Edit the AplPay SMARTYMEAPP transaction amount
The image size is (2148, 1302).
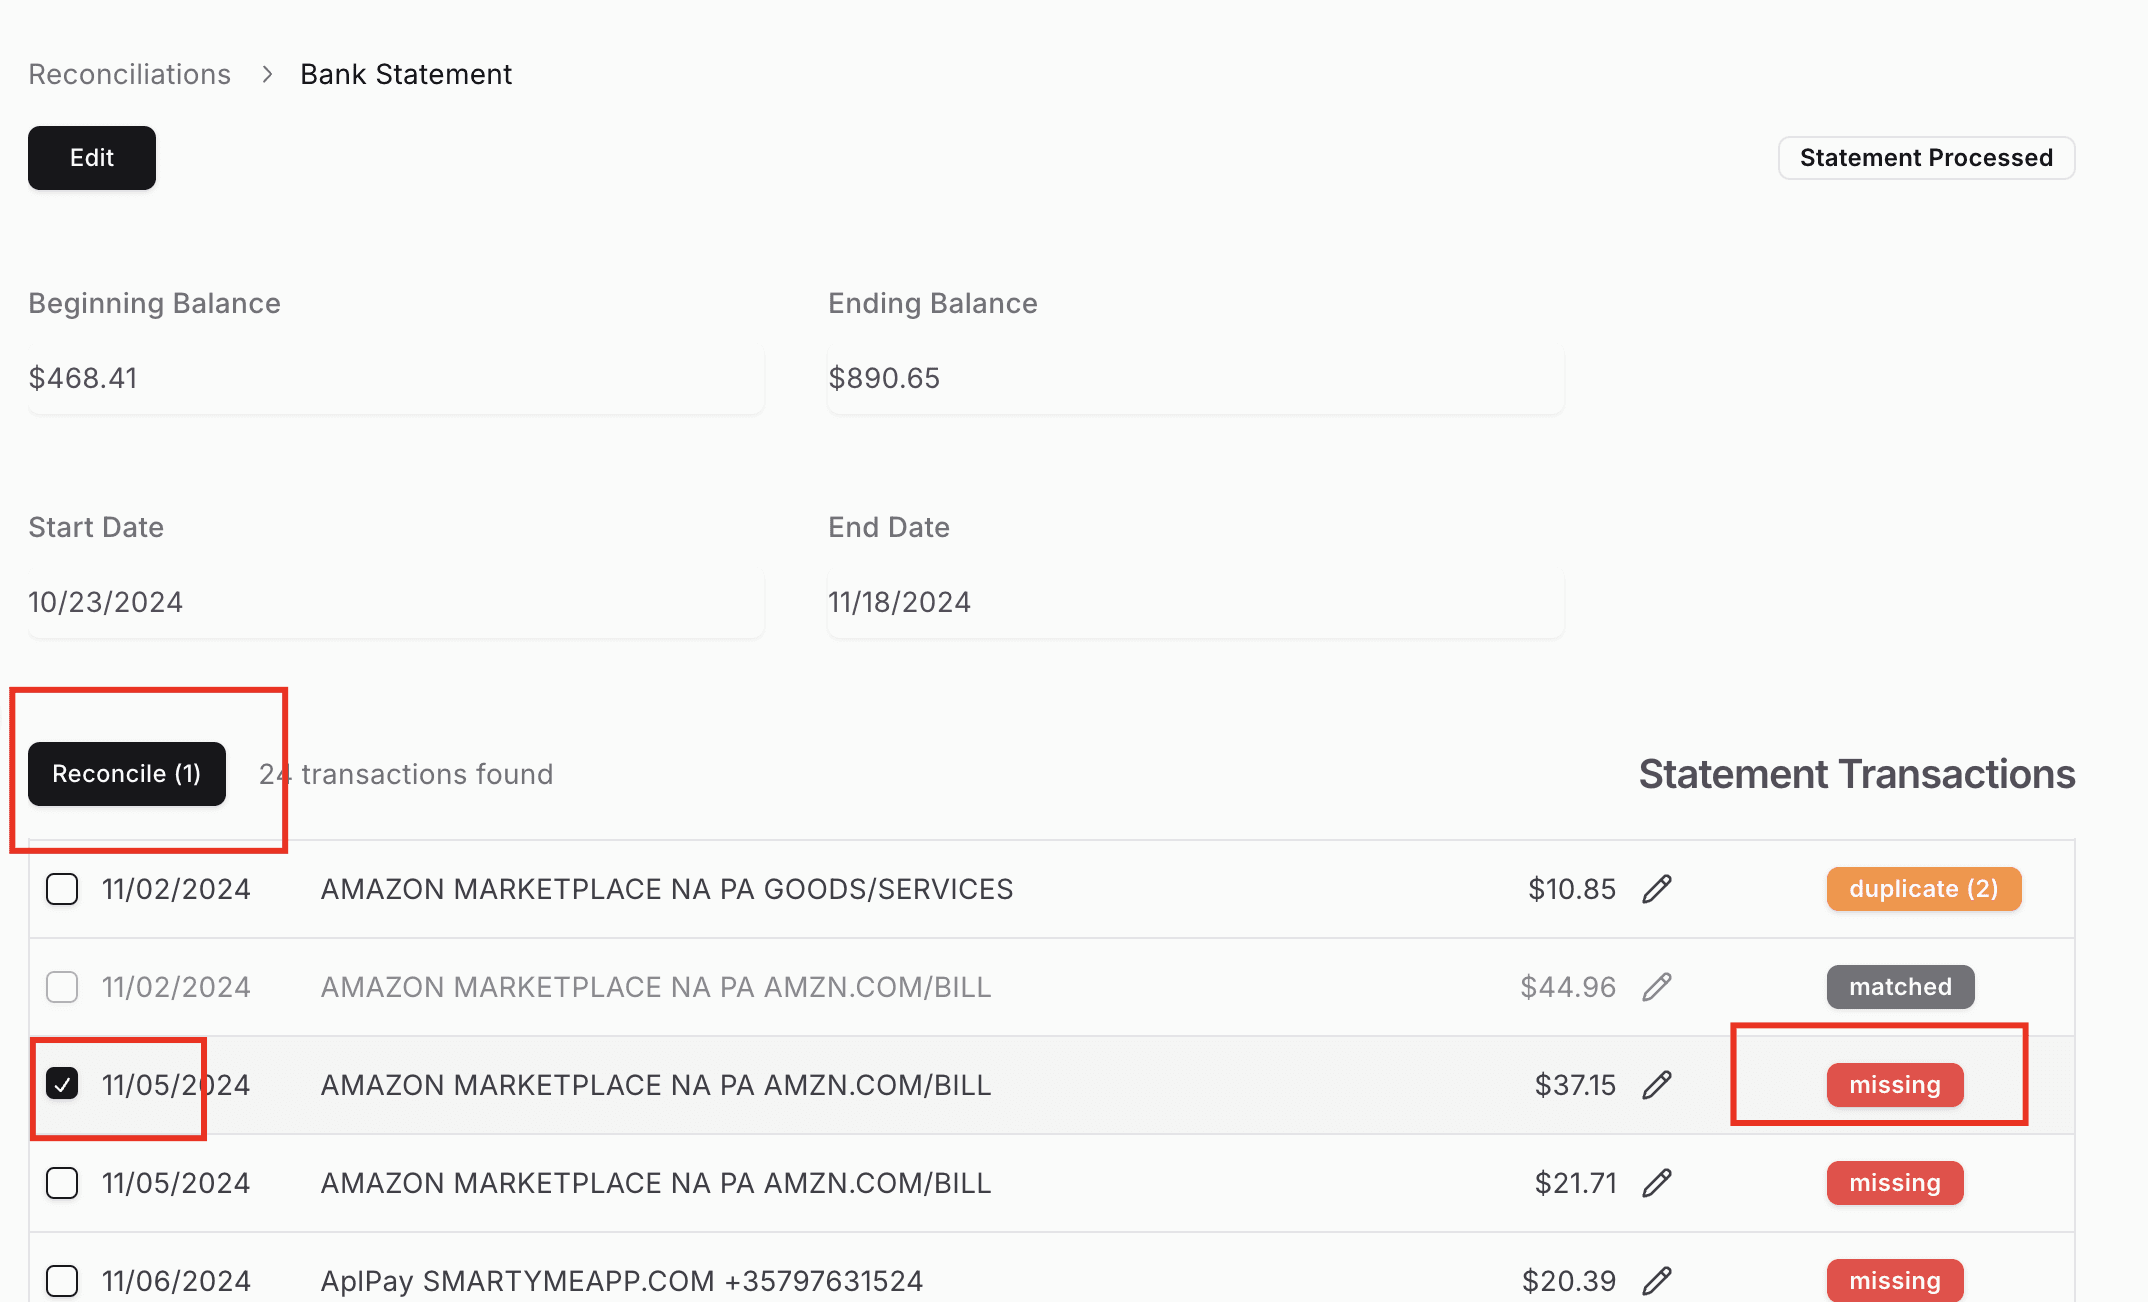(1658, 1280)
